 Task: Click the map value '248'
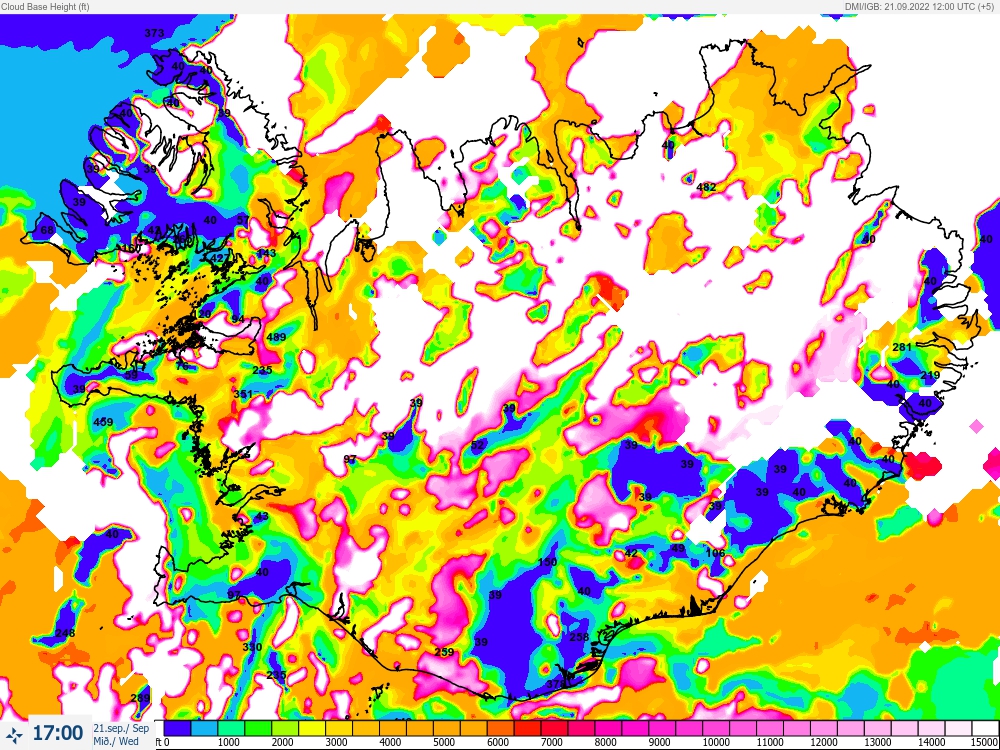[65, 633]
